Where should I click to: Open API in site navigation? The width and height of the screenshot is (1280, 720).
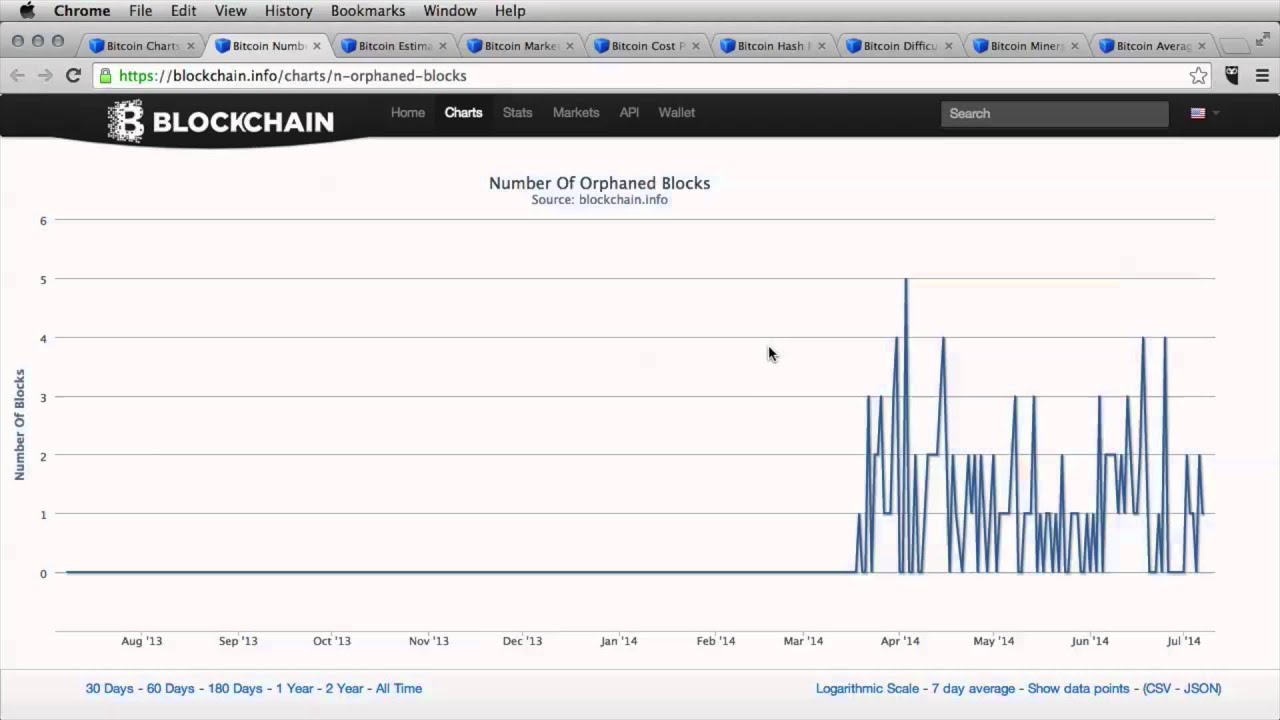(629, 113)
